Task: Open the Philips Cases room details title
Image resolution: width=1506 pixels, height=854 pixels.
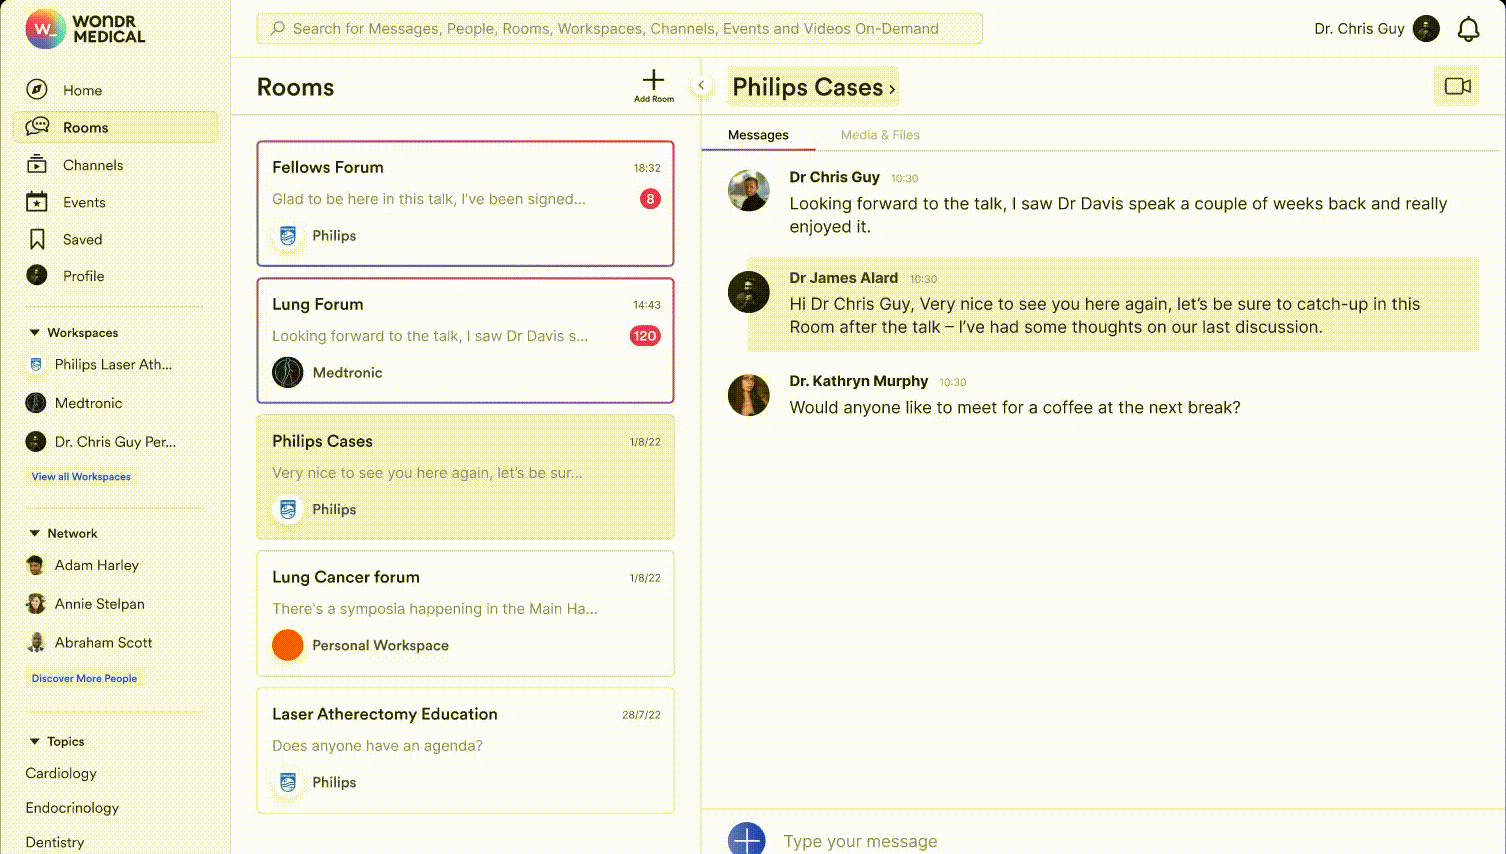Action: 812,87
